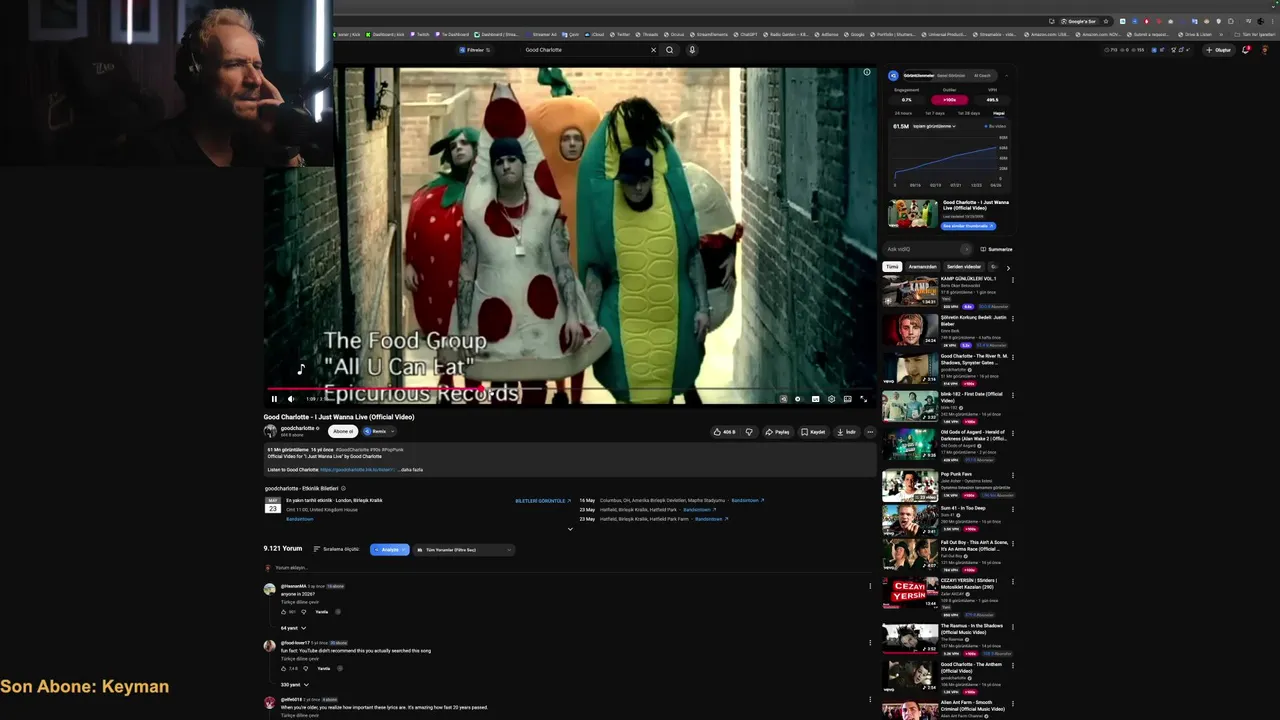
Task: Seek on the red video progress bar
Action: [570, 389]
